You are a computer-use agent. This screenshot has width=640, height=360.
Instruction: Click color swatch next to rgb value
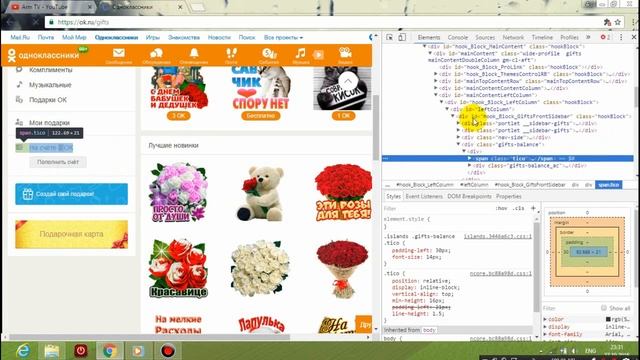pyautogui.click(x=608, y=319)
